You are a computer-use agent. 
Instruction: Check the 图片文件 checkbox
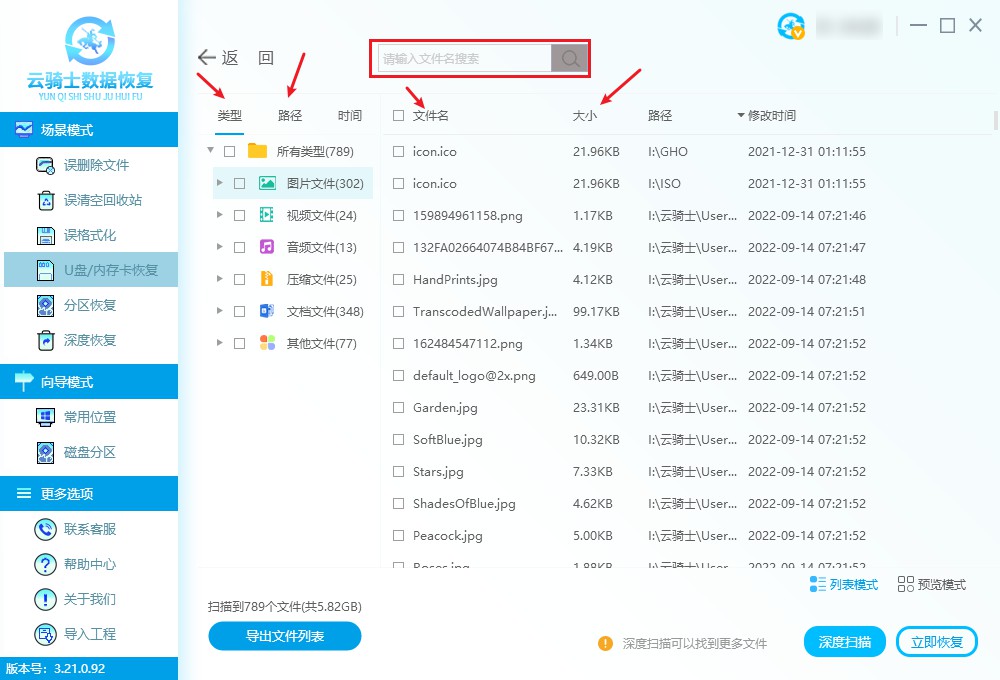tap(238, 183)
